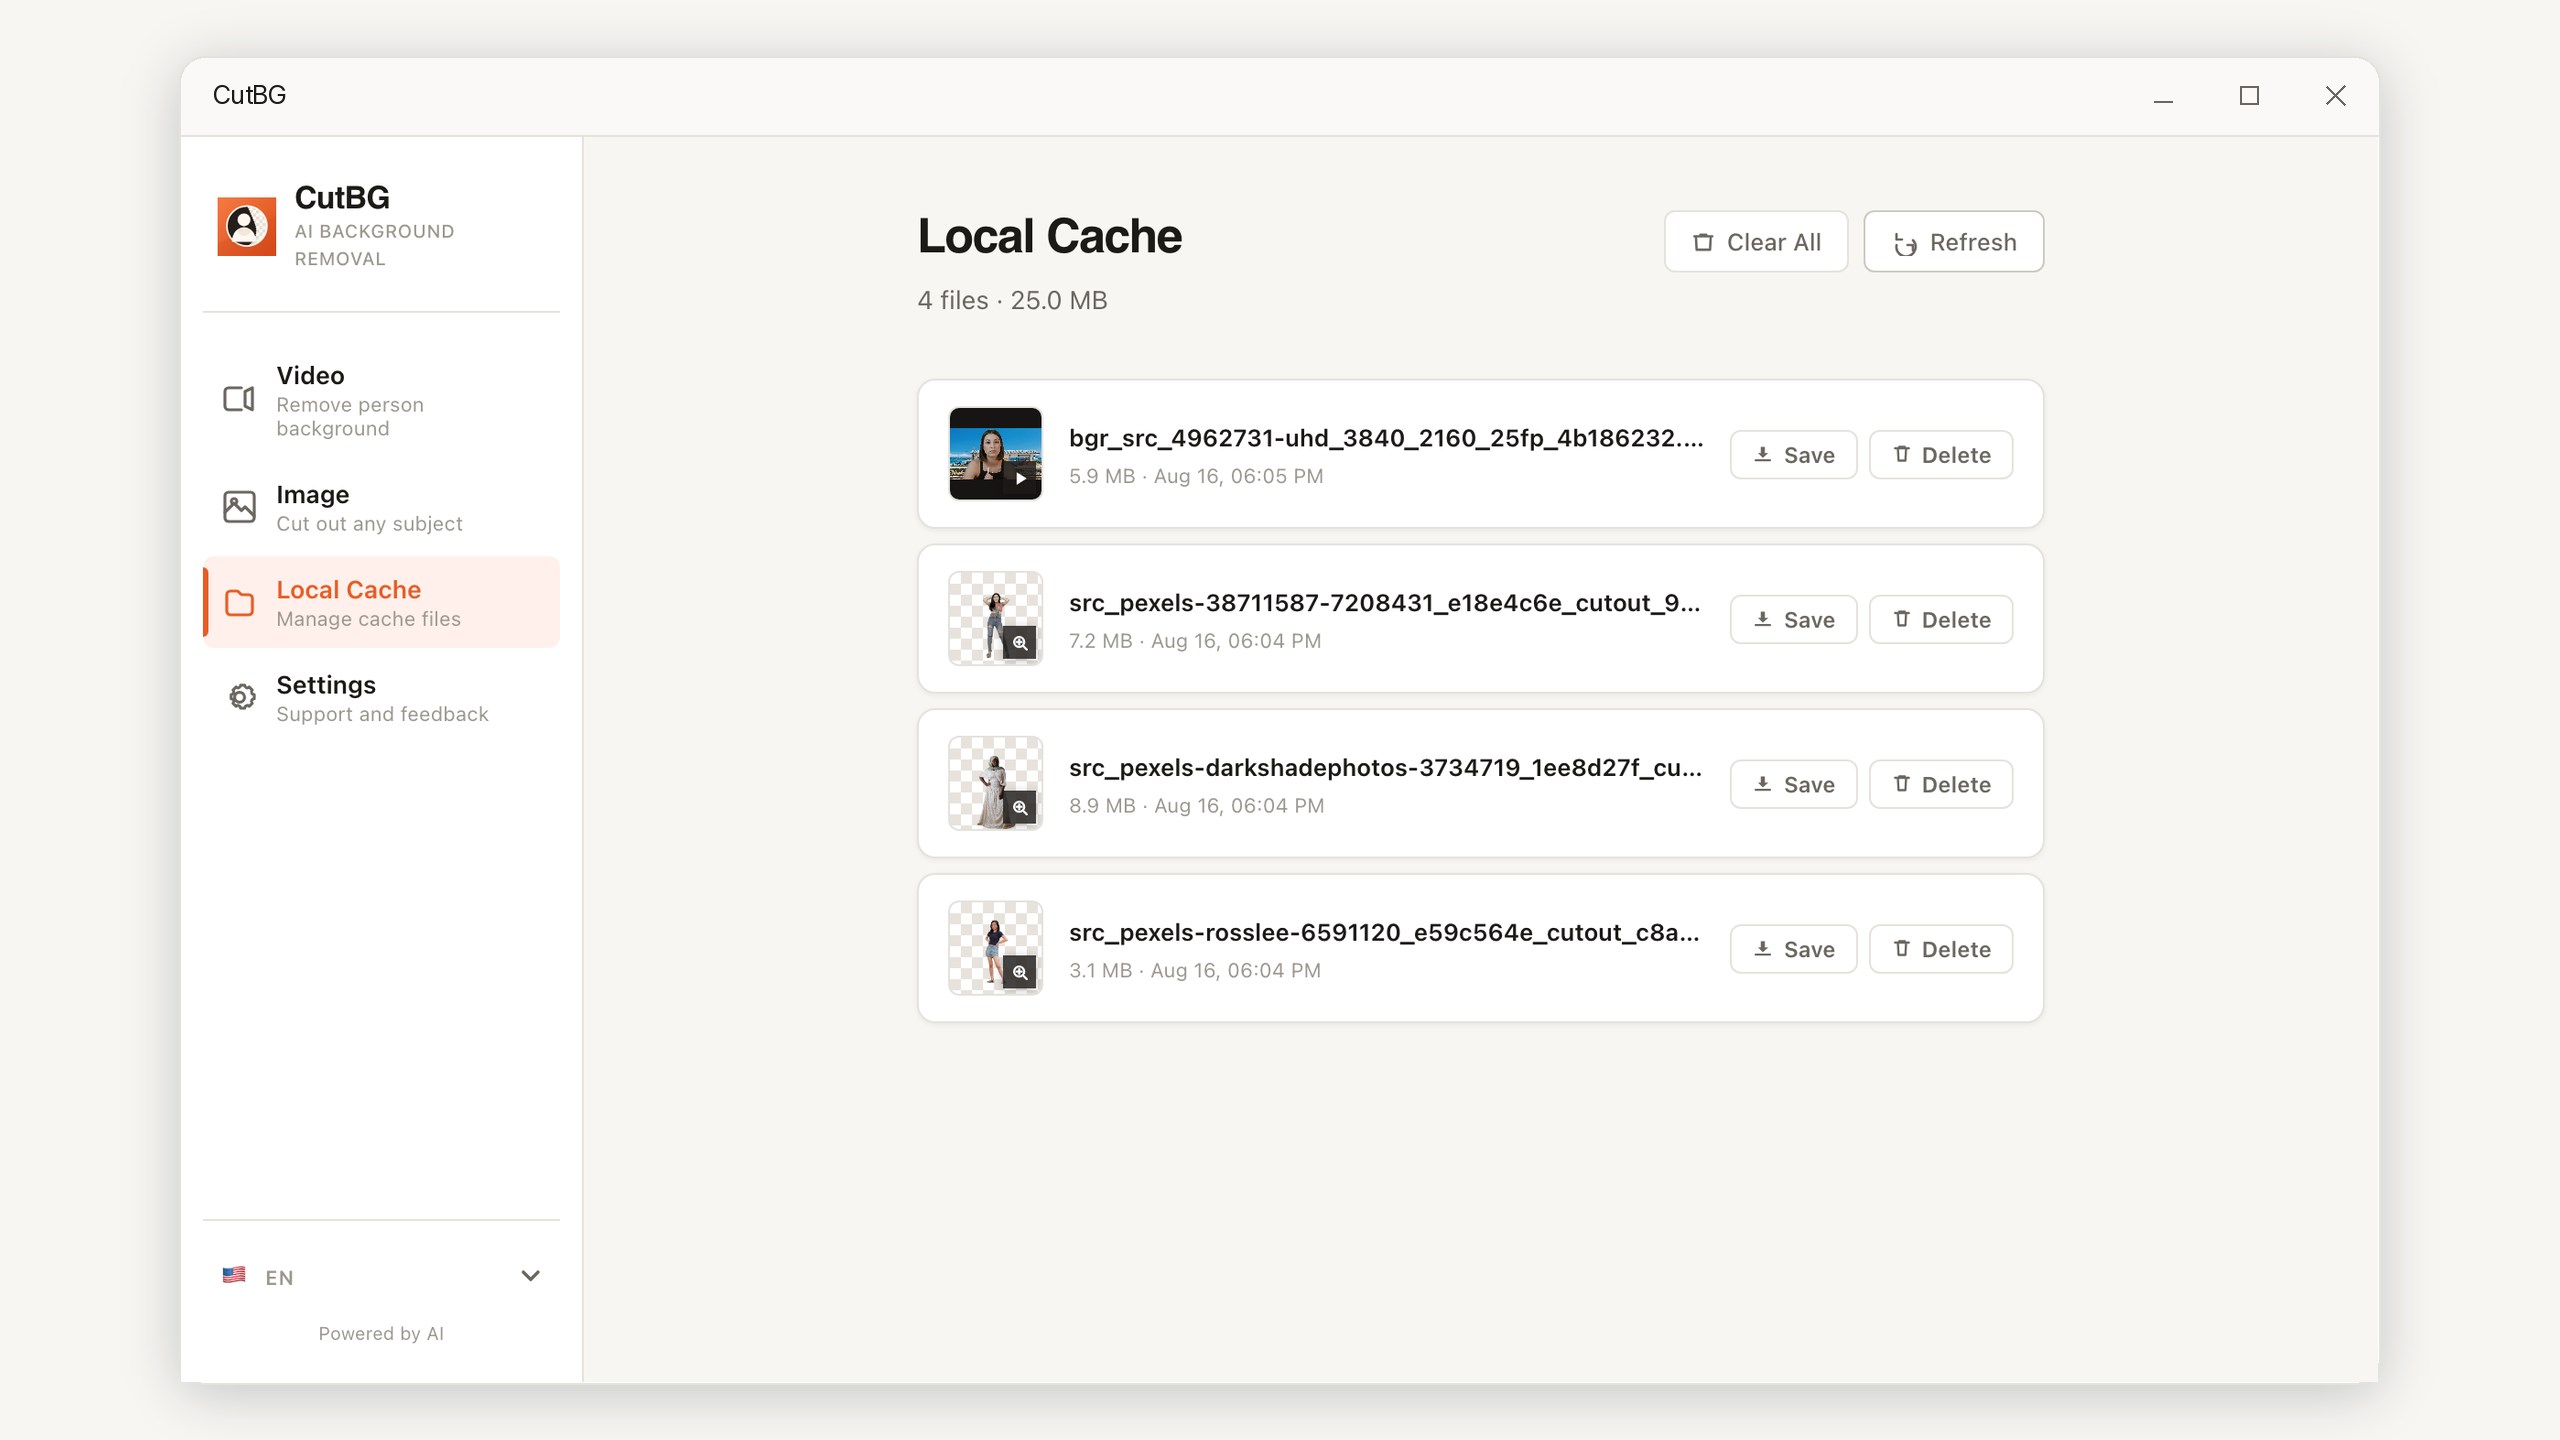Image resolution: width=2560 pixels, height=1440 pixels.
Task: Click the Image picture icon in sidebar
Action: [239, 507]
